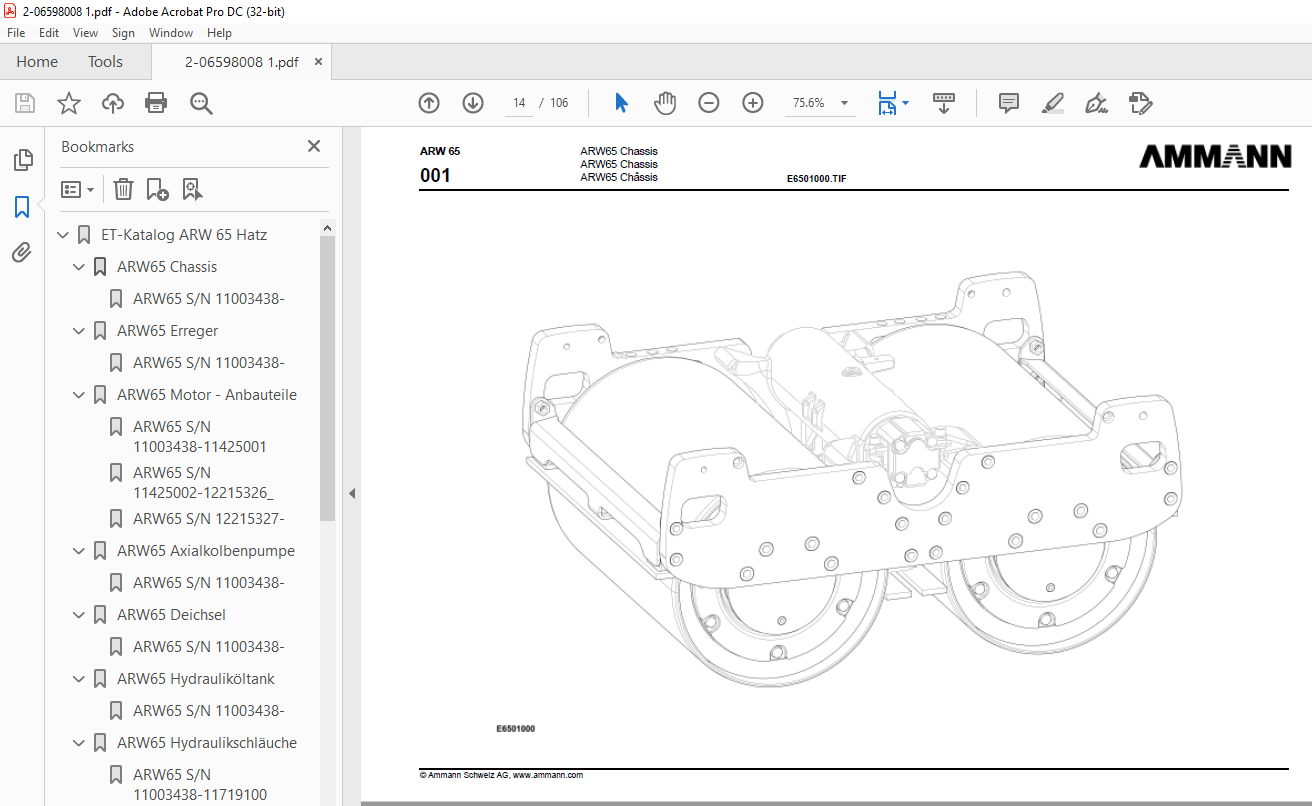Open bookmark ARW65 S/N 11425002-12215326_
Viewport: 1312px width, 806px height.
(x=203, y=482)
